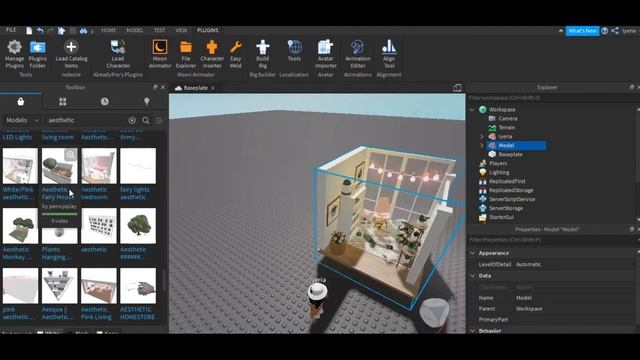Switch to the HOME ribbon tab
The height and width of the screenshot is (360, 640).
tap(109, 30)
